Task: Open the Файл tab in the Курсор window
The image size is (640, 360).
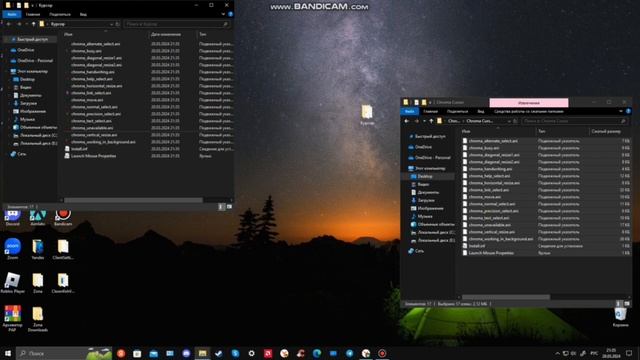Action: tap(11, 14)
